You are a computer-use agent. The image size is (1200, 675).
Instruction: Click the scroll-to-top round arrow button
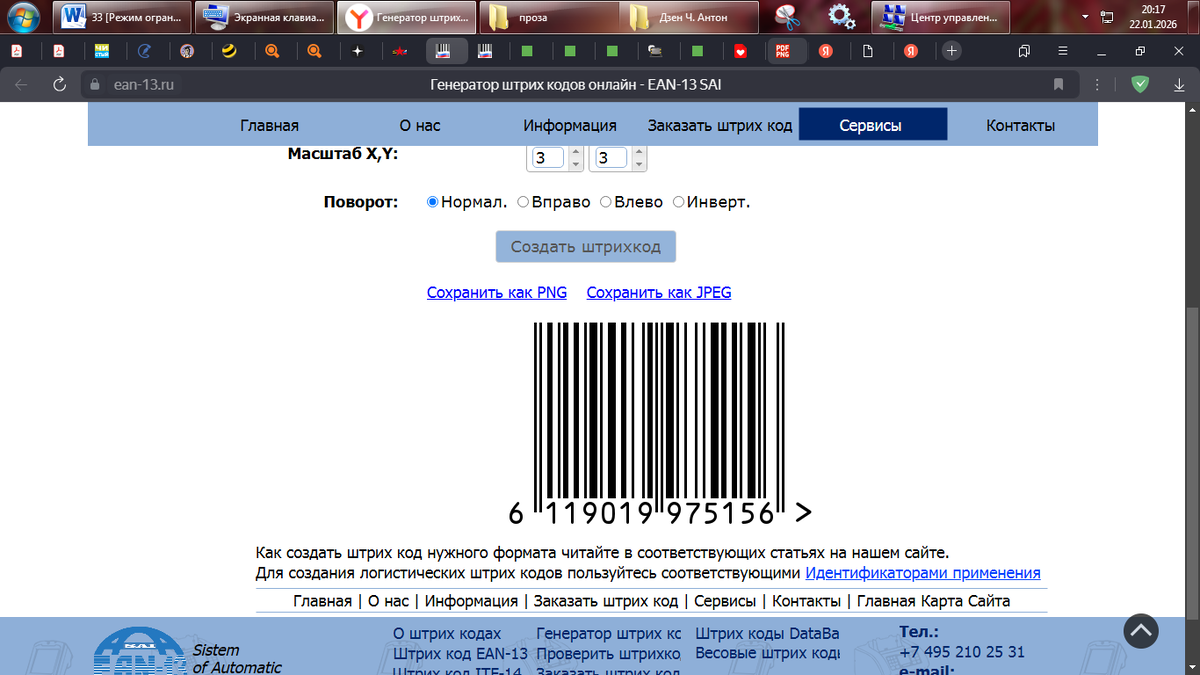tap(1141, 630)
